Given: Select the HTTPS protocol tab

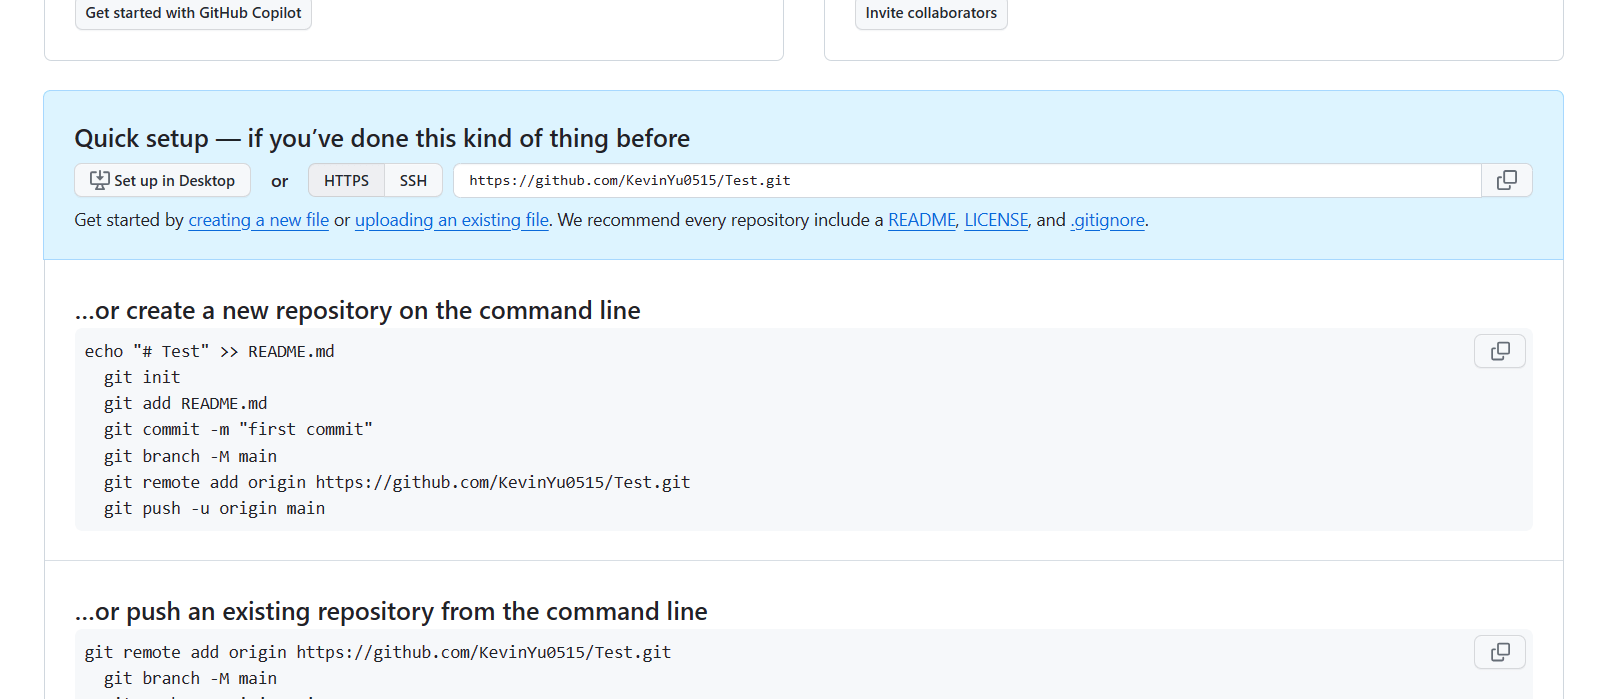Looking at the screenshot, I should (x=346, y=180).
